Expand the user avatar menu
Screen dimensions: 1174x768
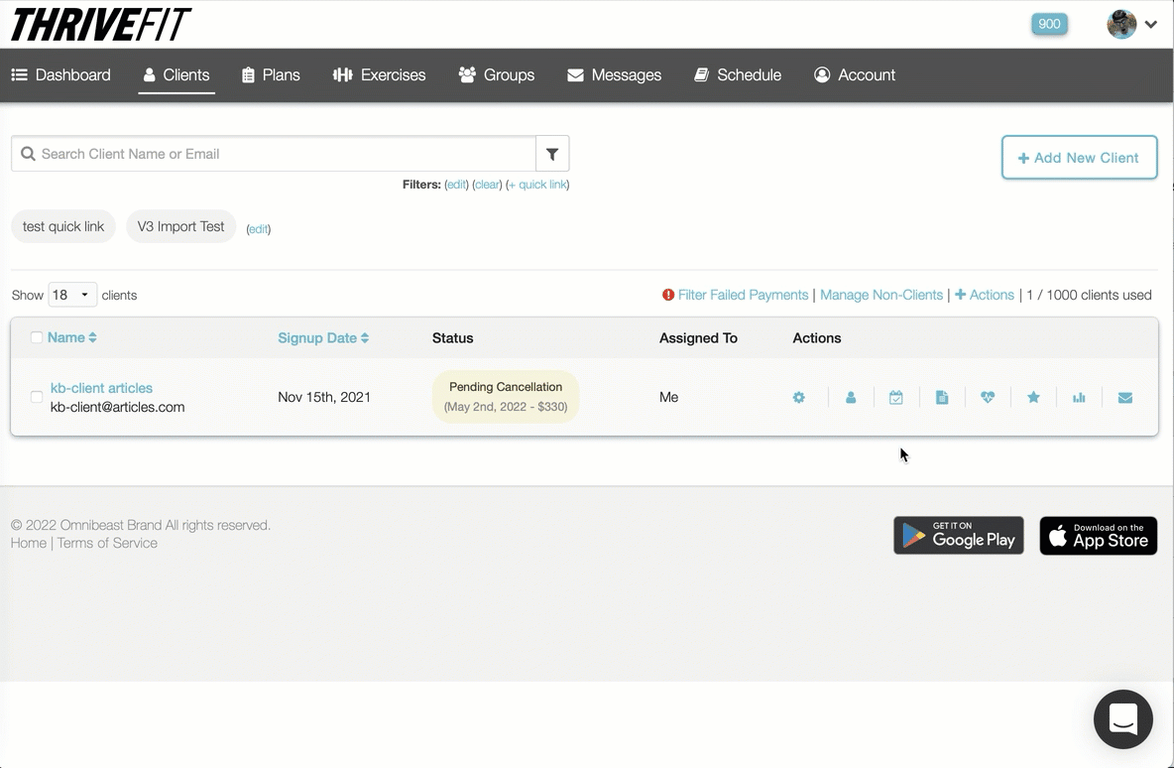pos(1132,25)
